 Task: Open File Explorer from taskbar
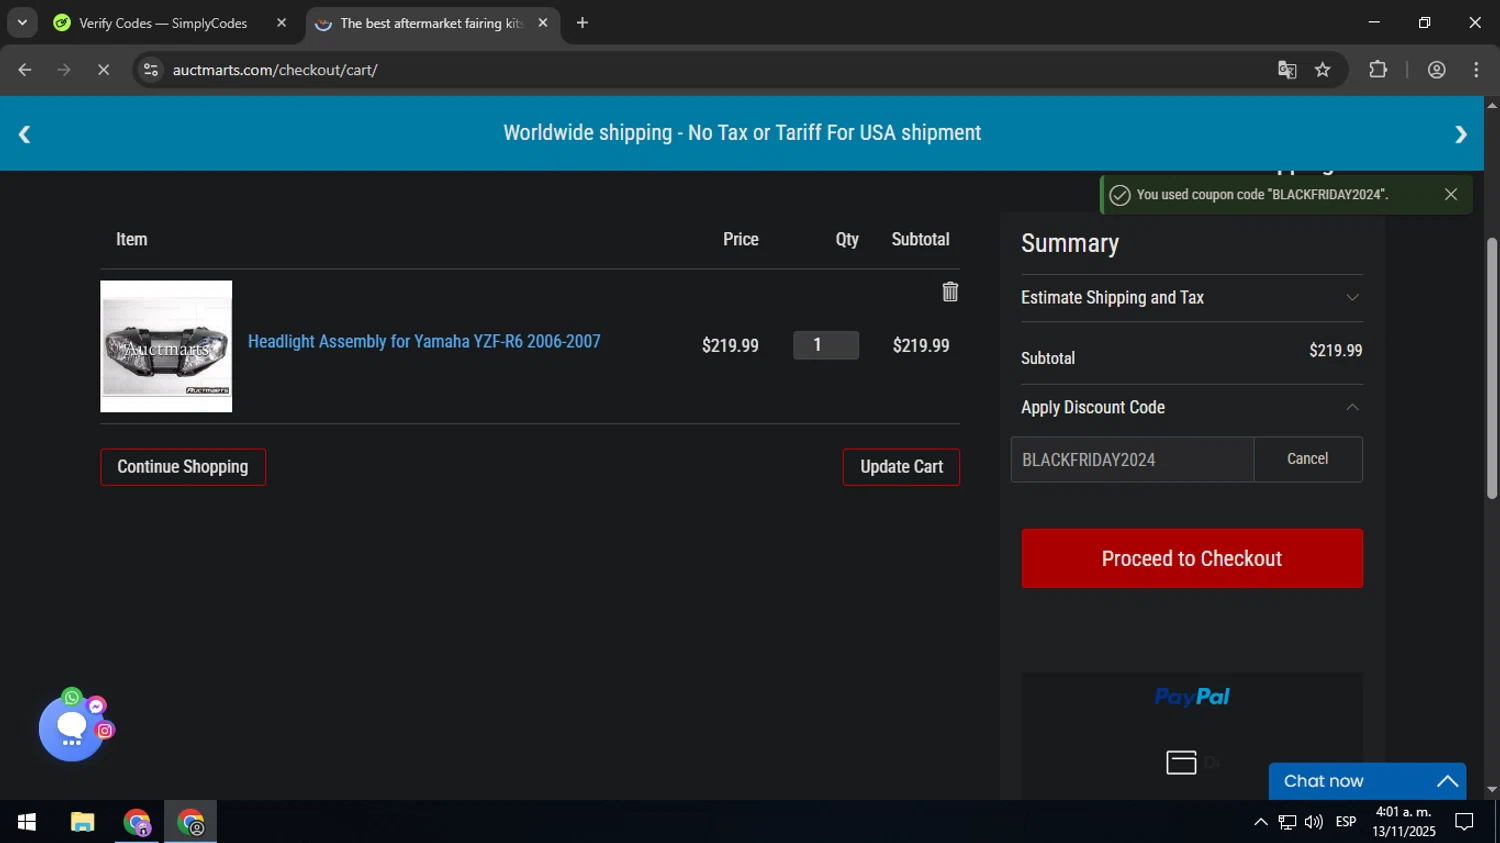[x=82, y=822]
